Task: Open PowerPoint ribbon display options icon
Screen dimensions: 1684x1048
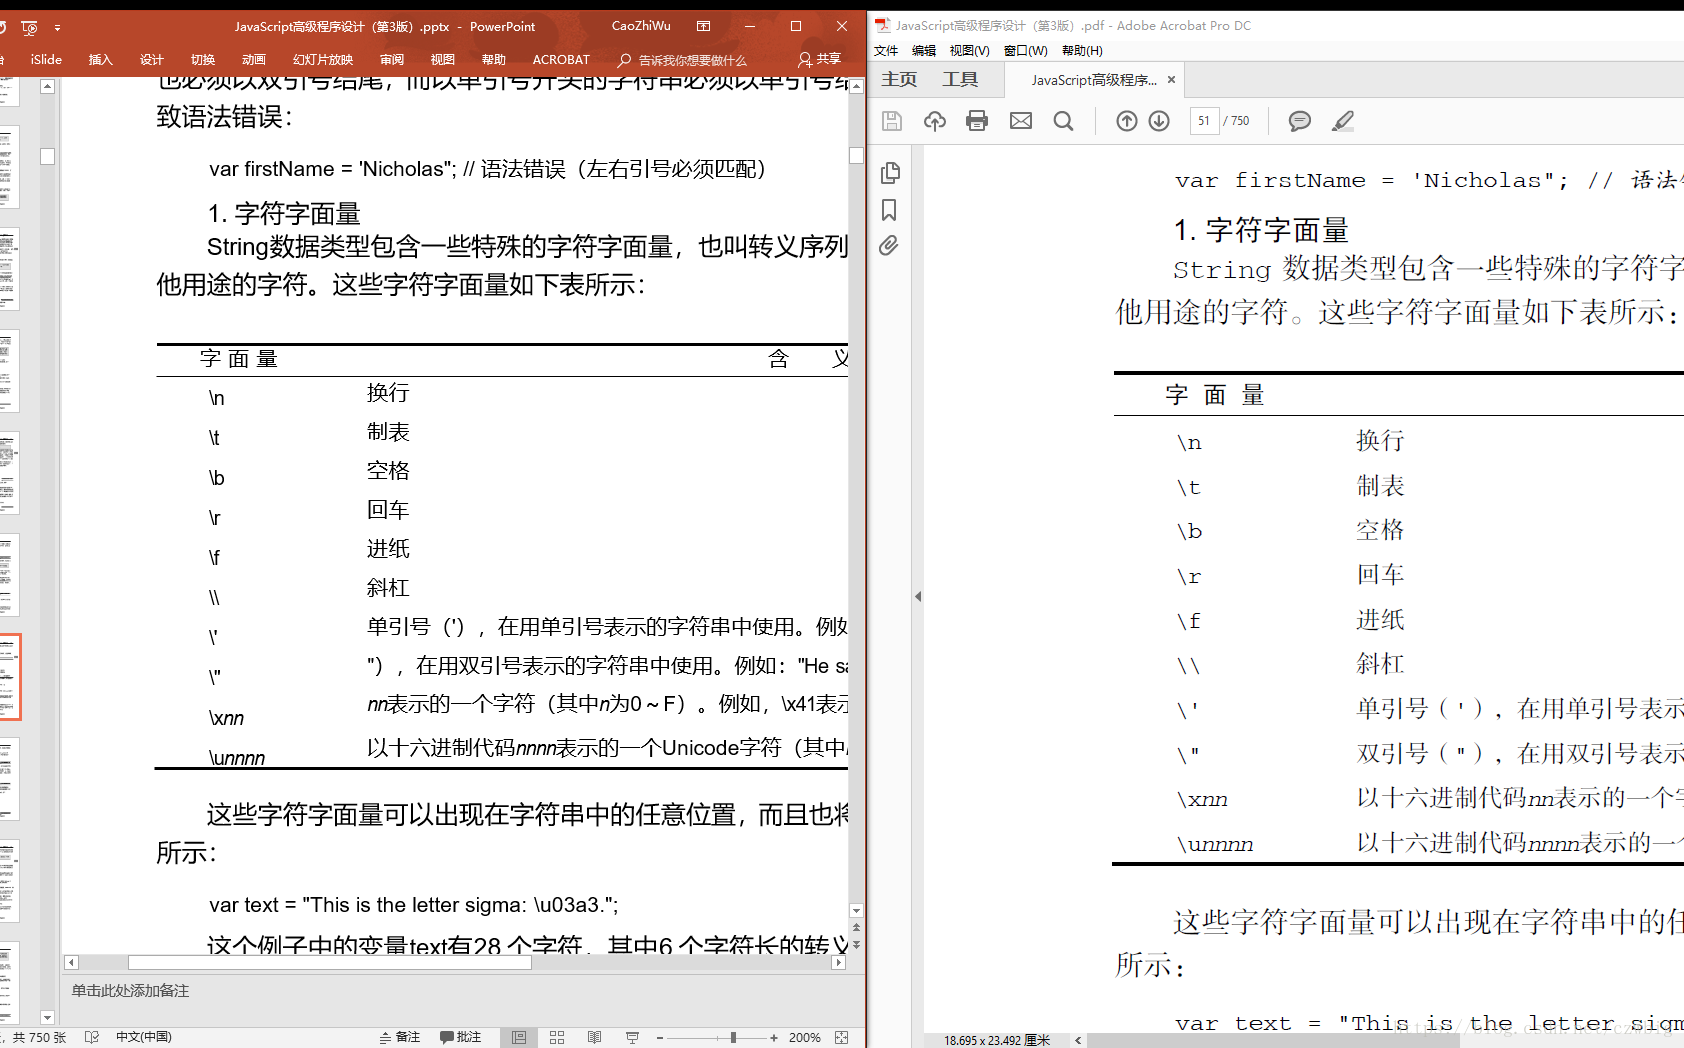Action: pyautogui.click(x=704, y=27)
